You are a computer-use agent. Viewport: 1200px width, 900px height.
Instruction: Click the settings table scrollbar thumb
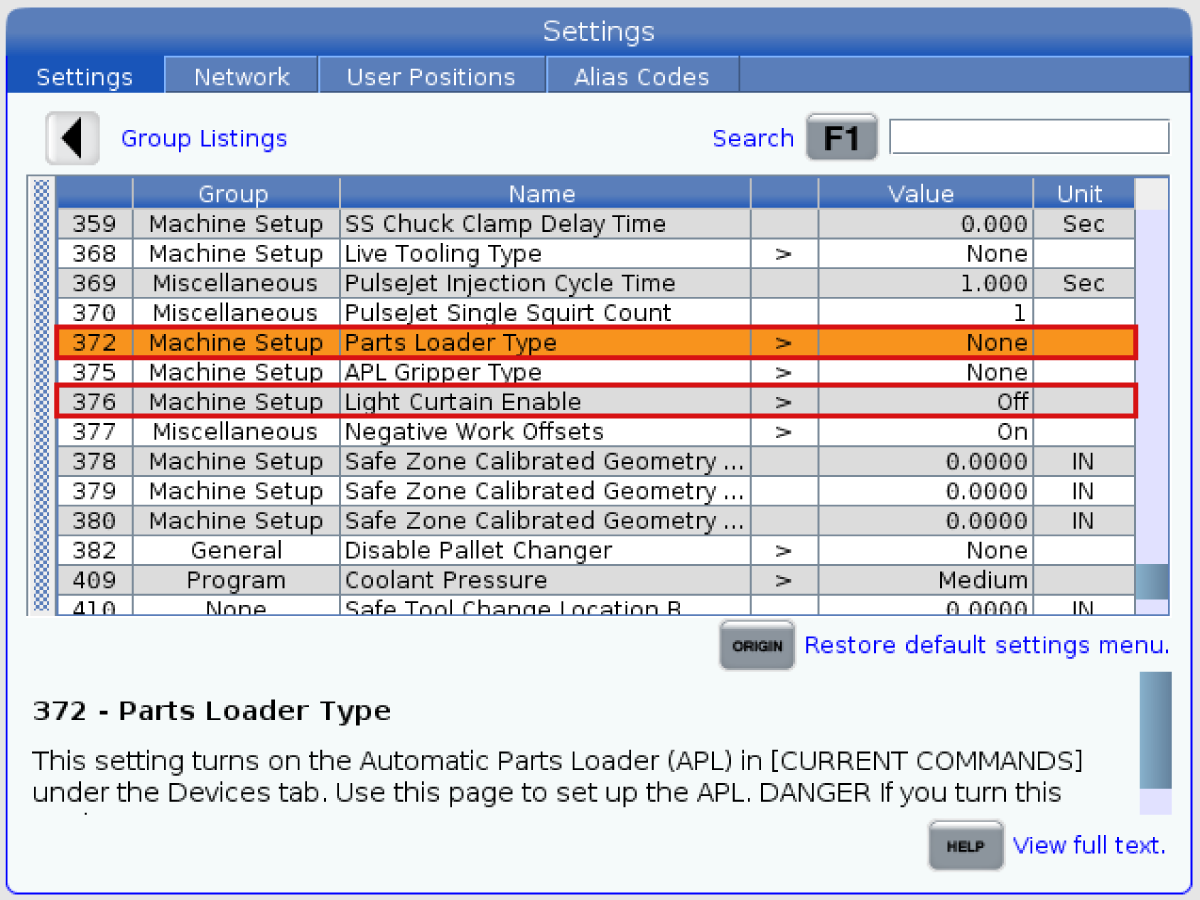click(1151, 581)
